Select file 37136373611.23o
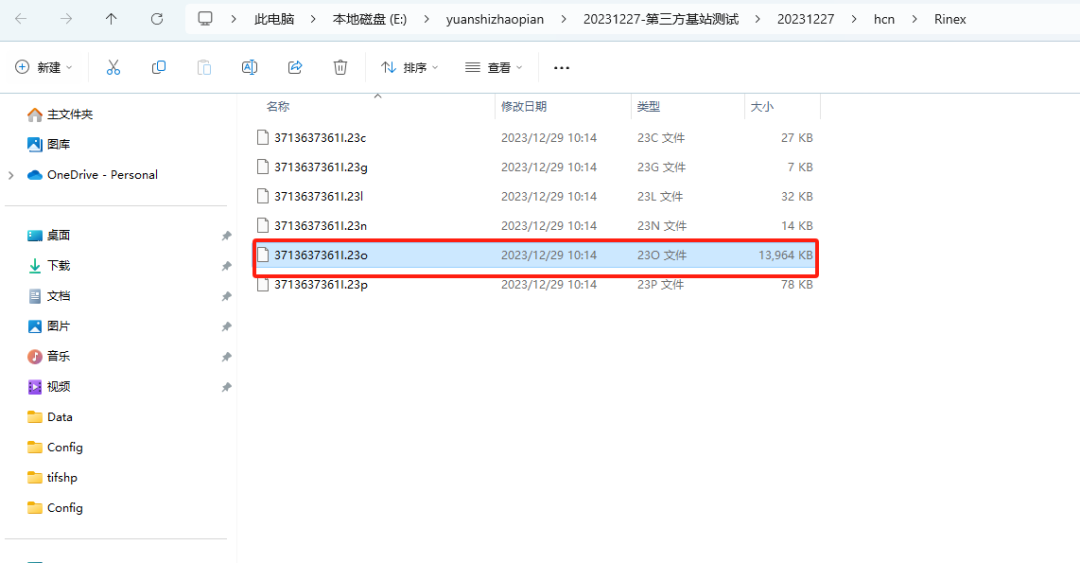Image resolution: width=1080 pixels, height=563 pixels. pyautogui.click(x=537, y=255)
